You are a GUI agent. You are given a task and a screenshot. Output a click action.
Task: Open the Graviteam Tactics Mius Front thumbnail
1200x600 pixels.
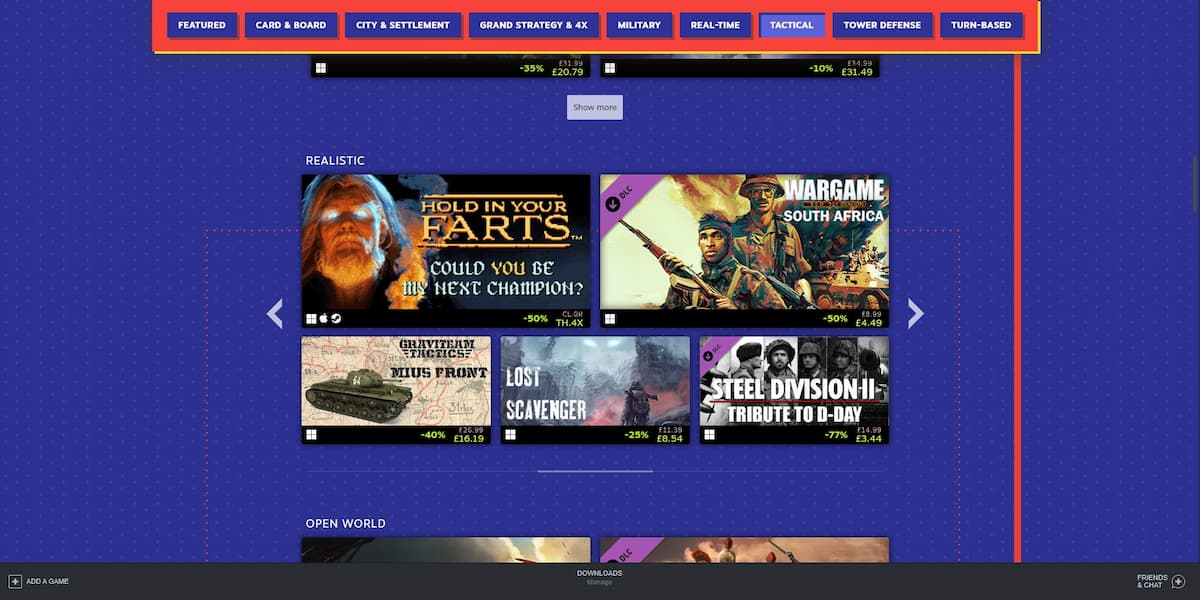[x=396, y=380]
